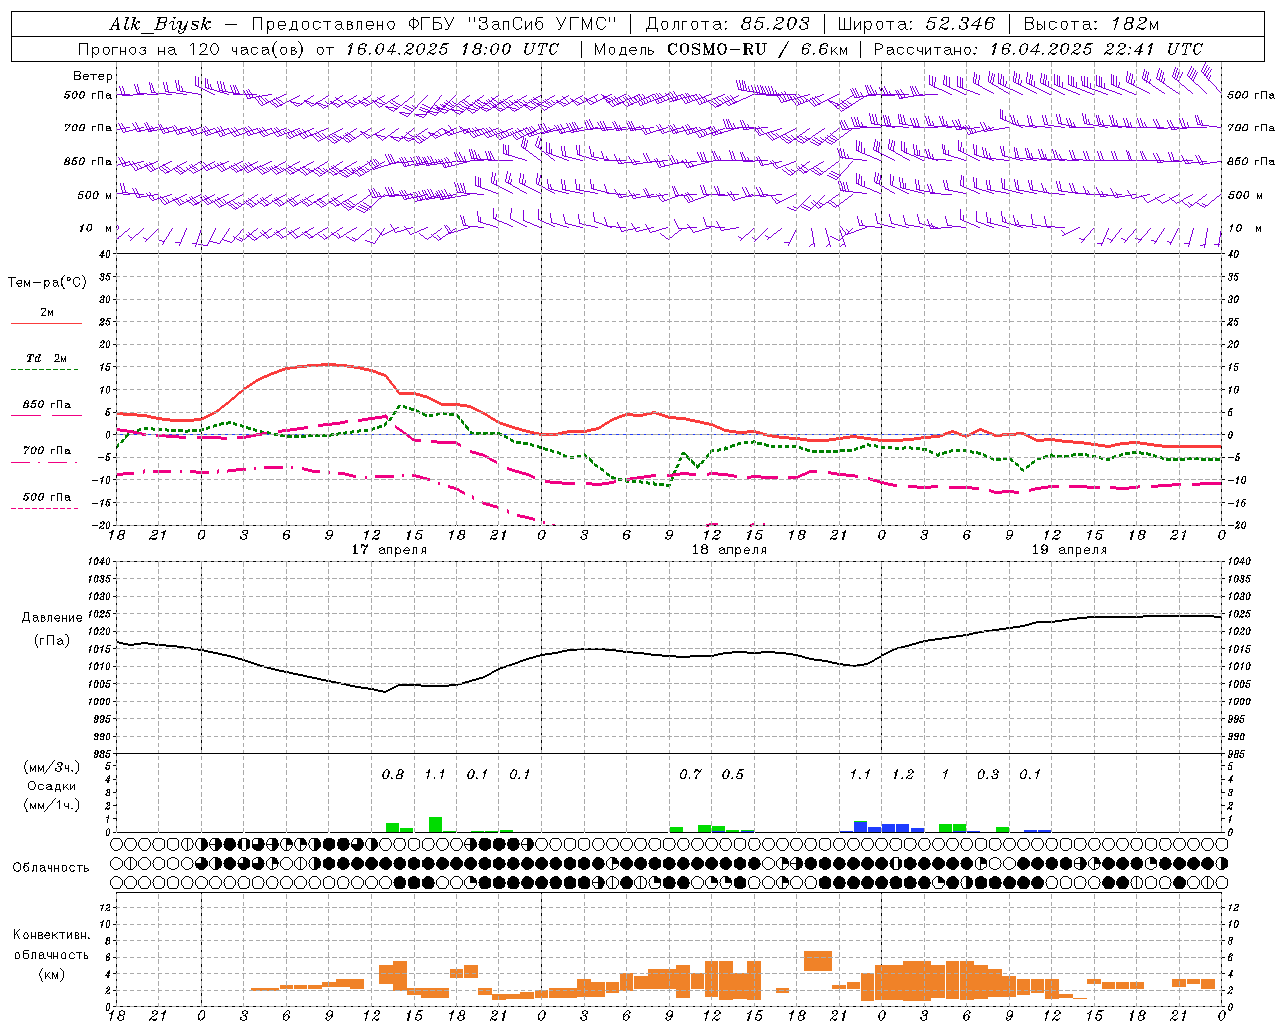Click the 'Td 2м' dew point legend entry
This screenshot has height=1024, width=1280.
click(47, 358)
